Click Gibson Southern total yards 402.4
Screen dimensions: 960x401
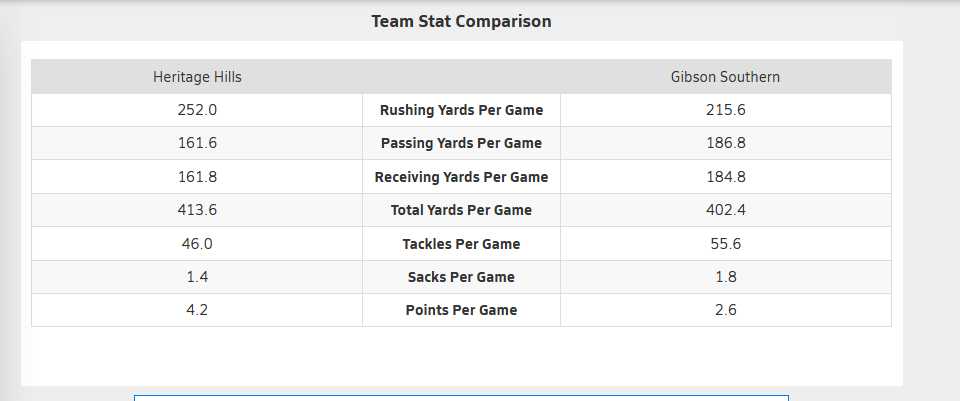pyautogui.click(x=726, y=210)
